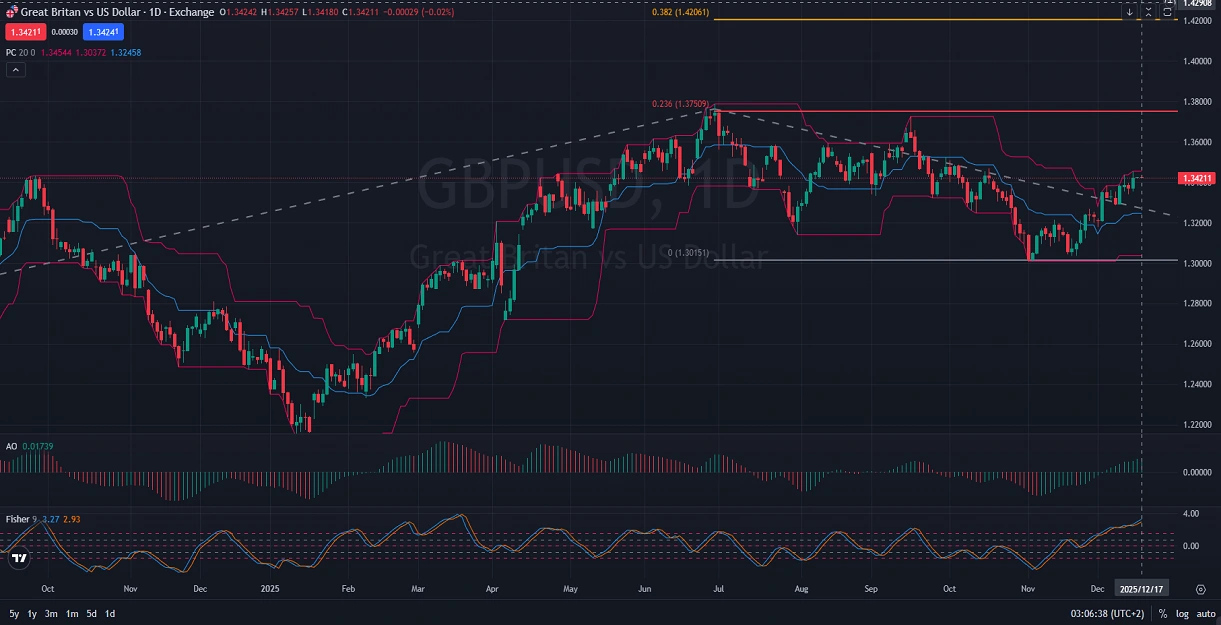Click the blue buy price 1.34241 button
The width and height of the screenshot is (1221, 625).
[x=103, y=32]
